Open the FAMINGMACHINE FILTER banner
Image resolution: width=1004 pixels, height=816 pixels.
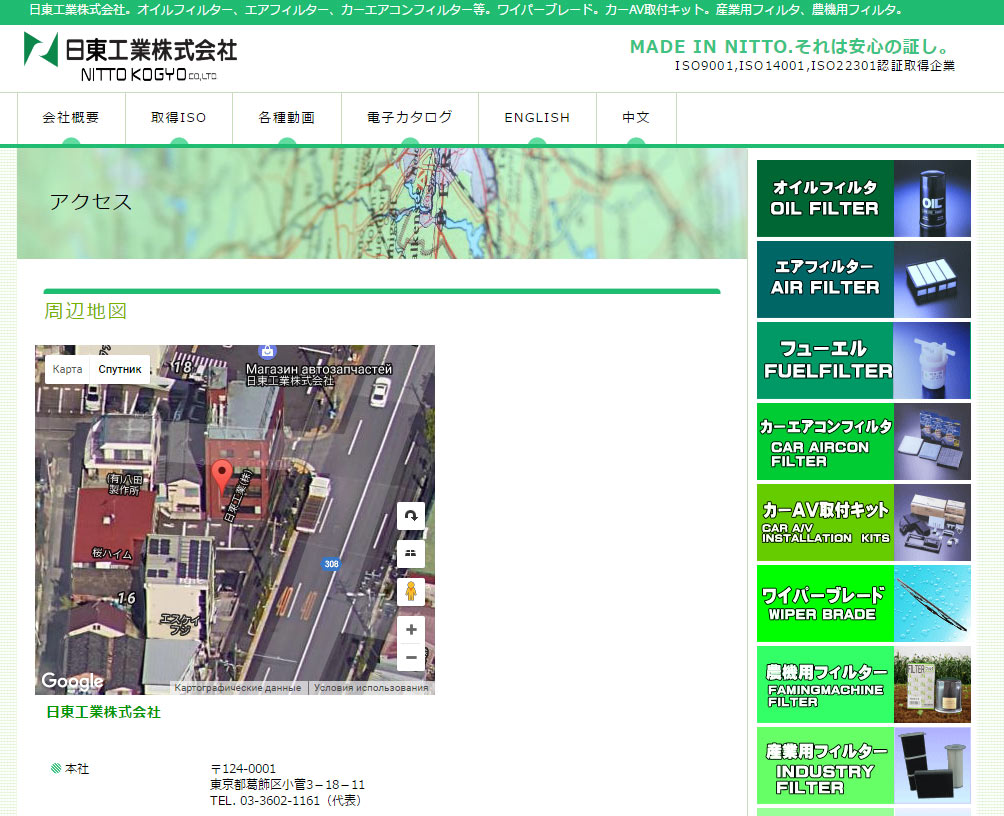pyautogui.click(x=863, y=684)
